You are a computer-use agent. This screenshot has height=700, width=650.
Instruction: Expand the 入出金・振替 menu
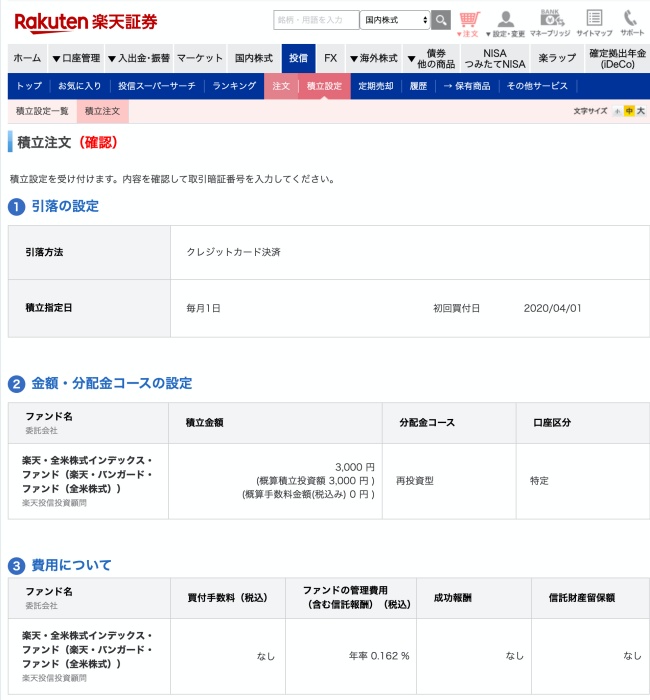click(x=139, y=58)
